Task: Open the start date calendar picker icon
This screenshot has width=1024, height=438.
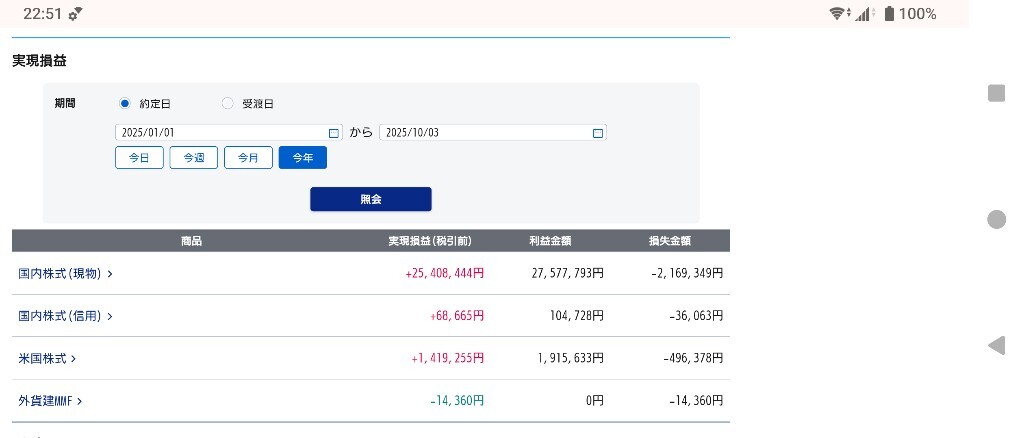Action: click(x=334, y=133)
